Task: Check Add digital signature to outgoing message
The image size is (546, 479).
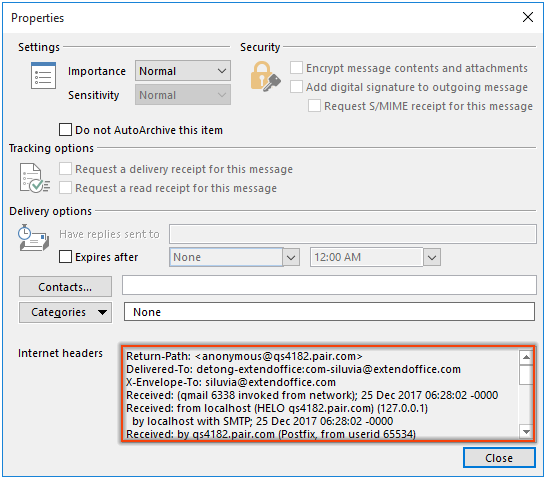Action: 296,87
